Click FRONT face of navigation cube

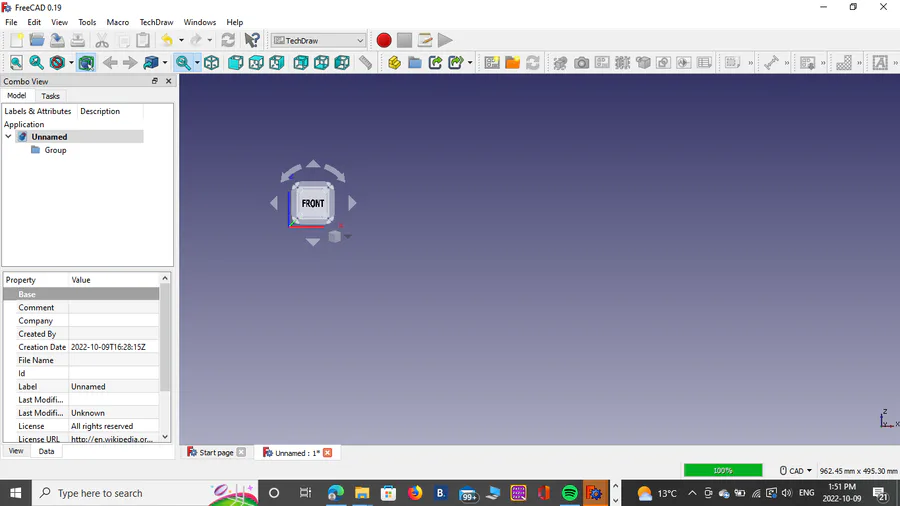point(313,203)
